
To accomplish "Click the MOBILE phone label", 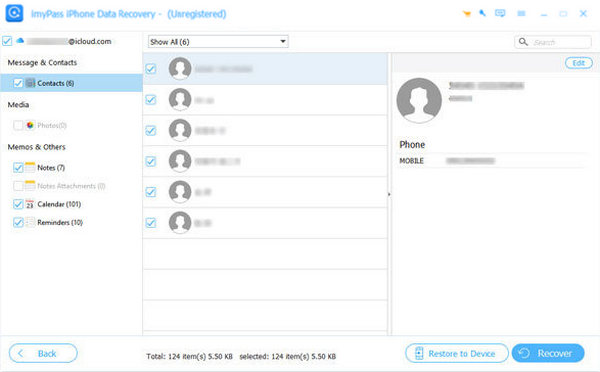I will coord(411,161).
